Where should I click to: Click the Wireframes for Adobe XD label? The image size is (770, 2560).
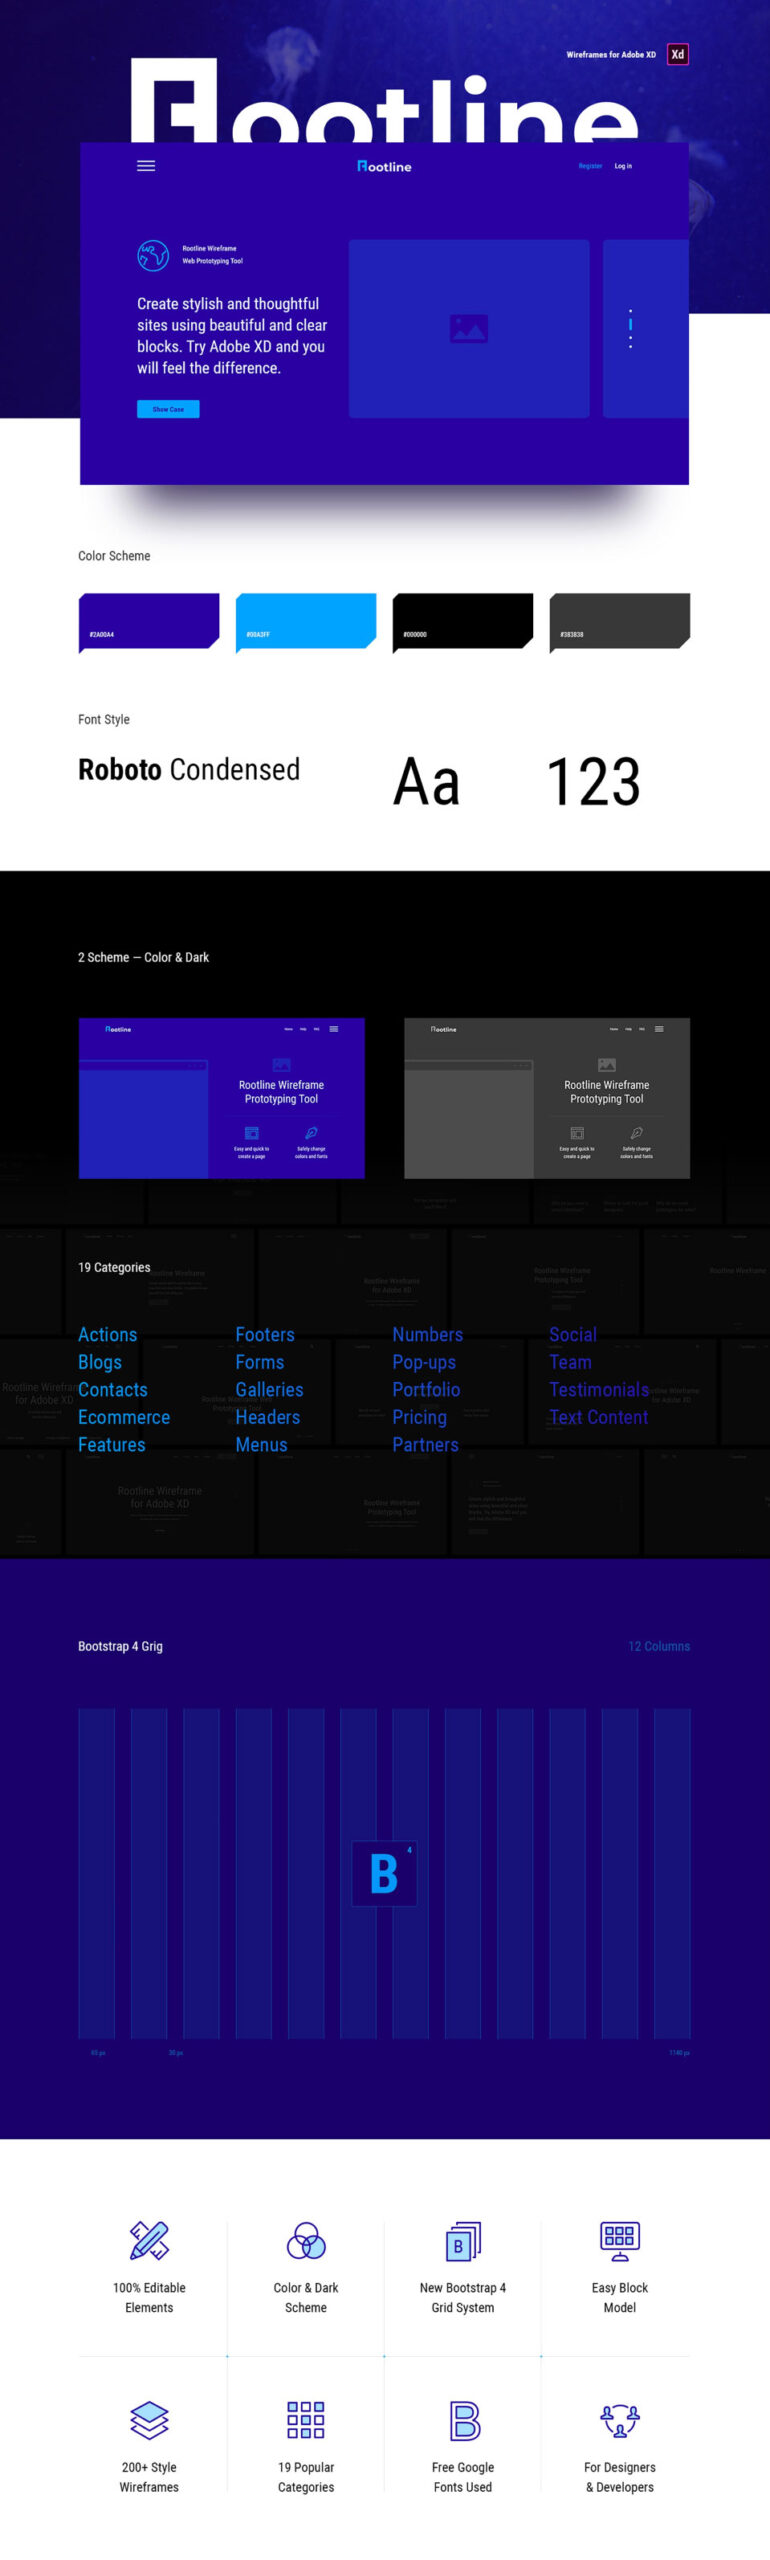(x=611, y=55)
